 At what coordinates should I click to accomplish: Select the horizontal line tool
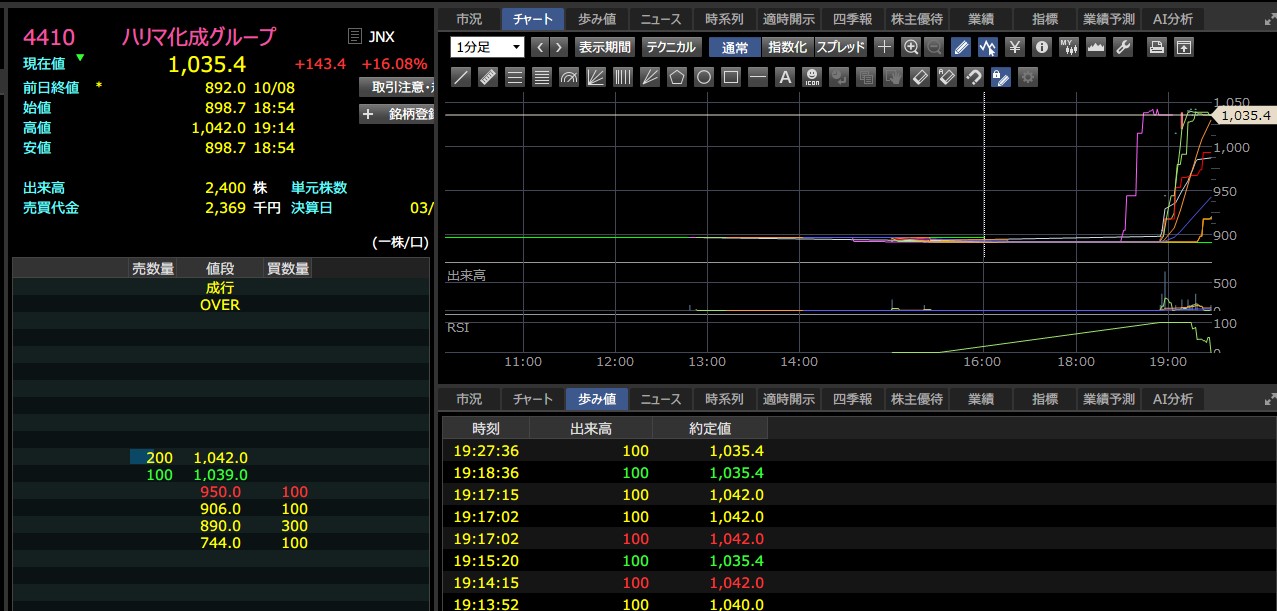pos(758,77)
